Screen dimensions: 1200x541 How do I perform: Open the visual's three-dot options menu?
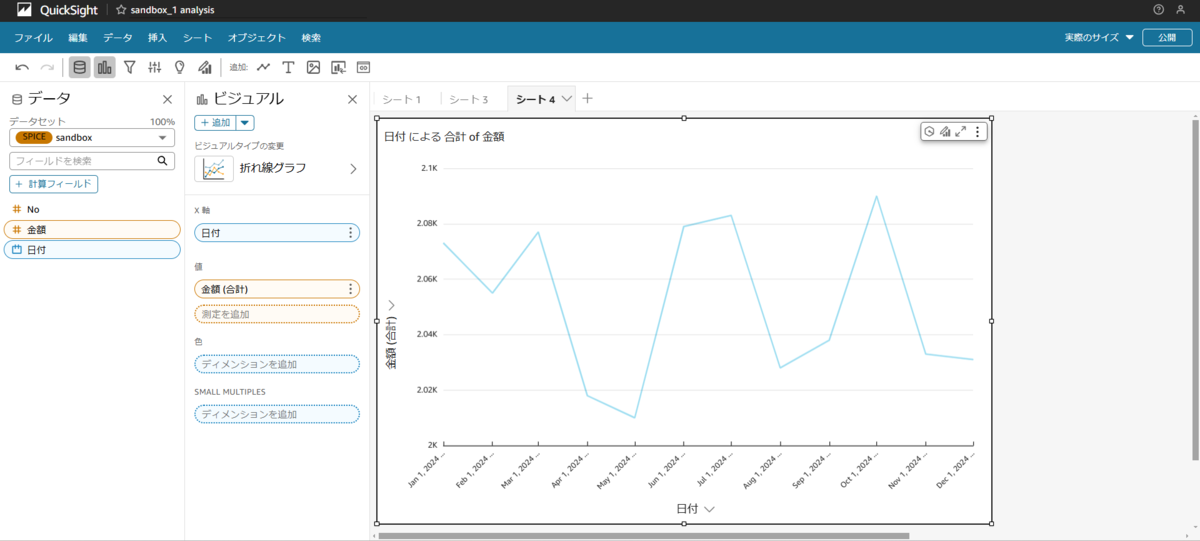tap(978, 131)
